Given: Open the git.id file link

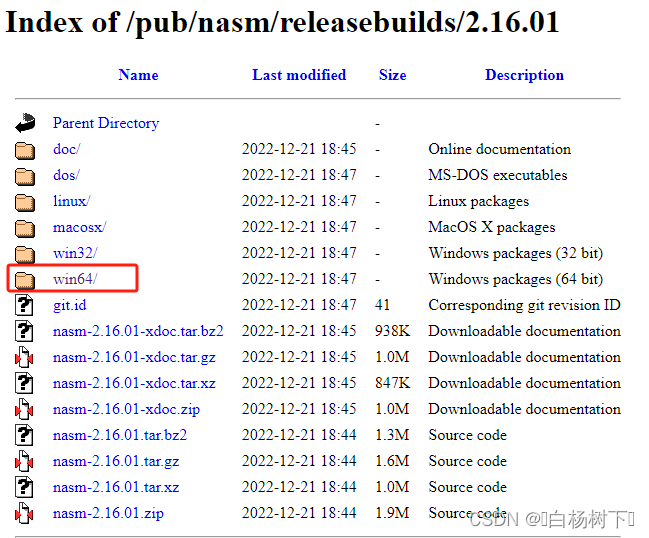Looking at the screenshot, I should [x=70, y=305].
